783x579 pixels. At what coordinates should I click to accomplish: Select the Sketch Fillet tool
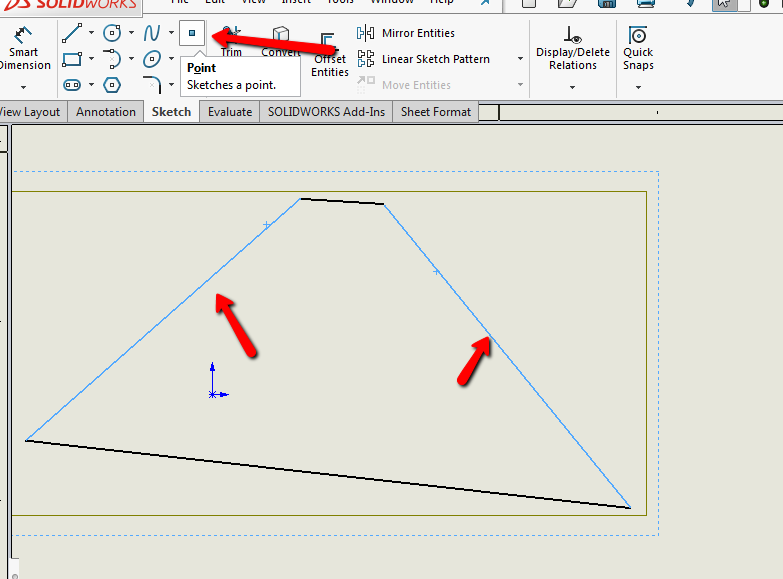point(152,85)
